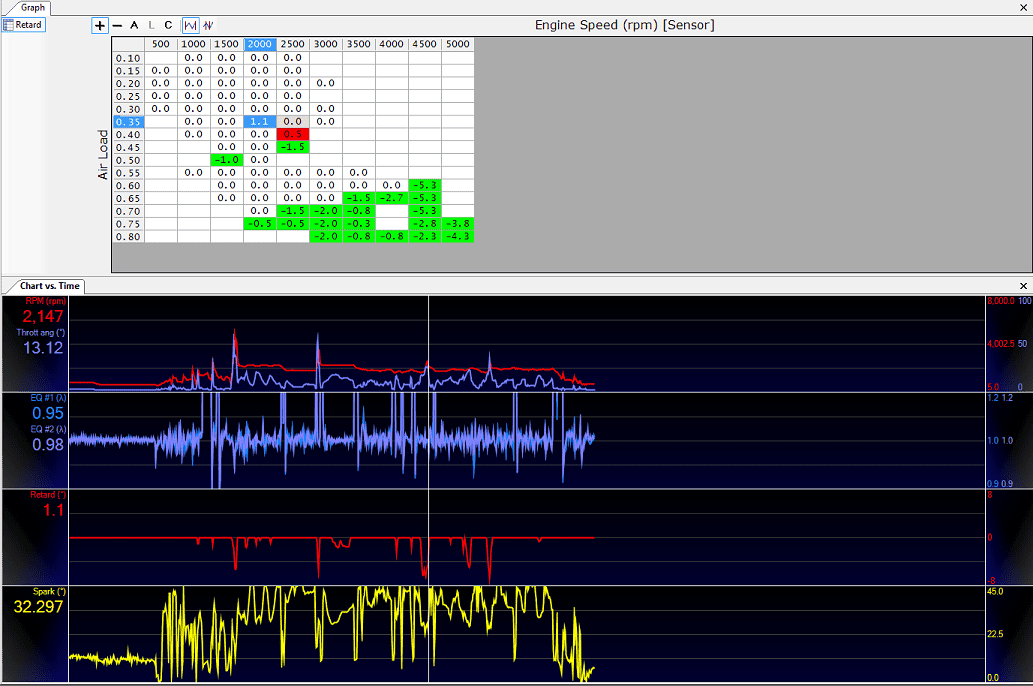Click the Spark value 32.297

38,607
